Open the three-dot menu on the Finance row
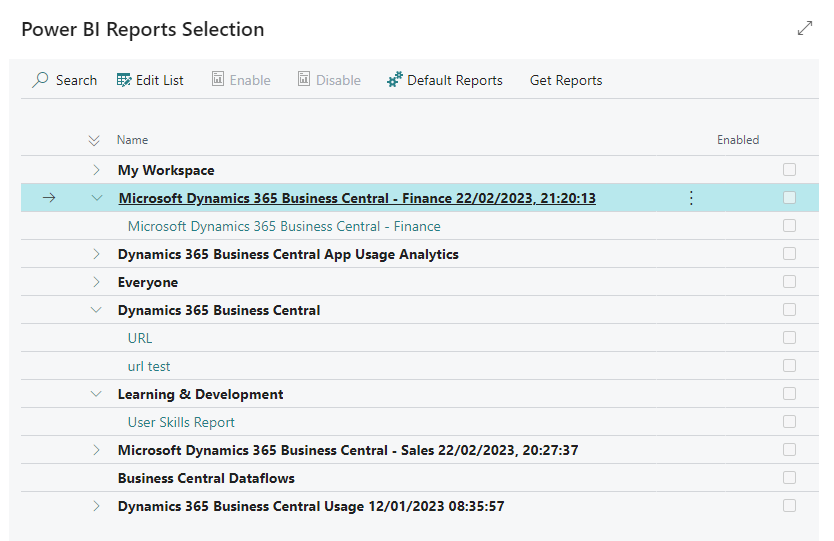 pos(691,198)
